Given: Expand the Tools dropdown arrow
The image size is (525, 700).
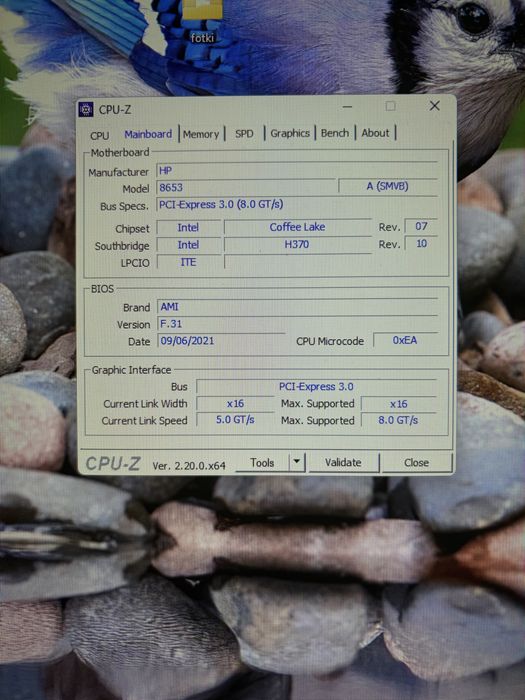Looking at the screenshot, I should [297, 462].
